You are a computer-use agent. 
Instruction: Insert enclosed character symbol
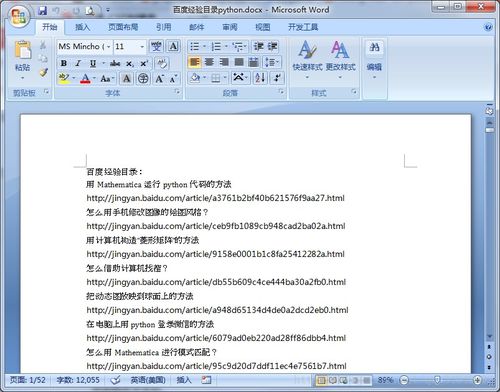(x=143, y=79)
